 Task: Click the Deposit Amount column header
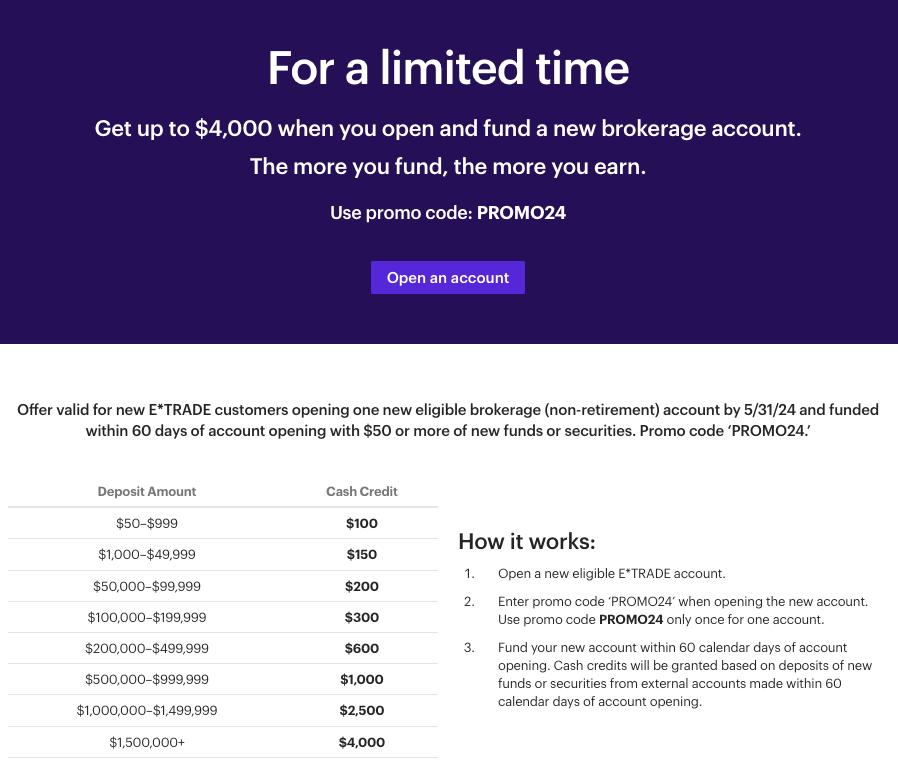point(147,491)
